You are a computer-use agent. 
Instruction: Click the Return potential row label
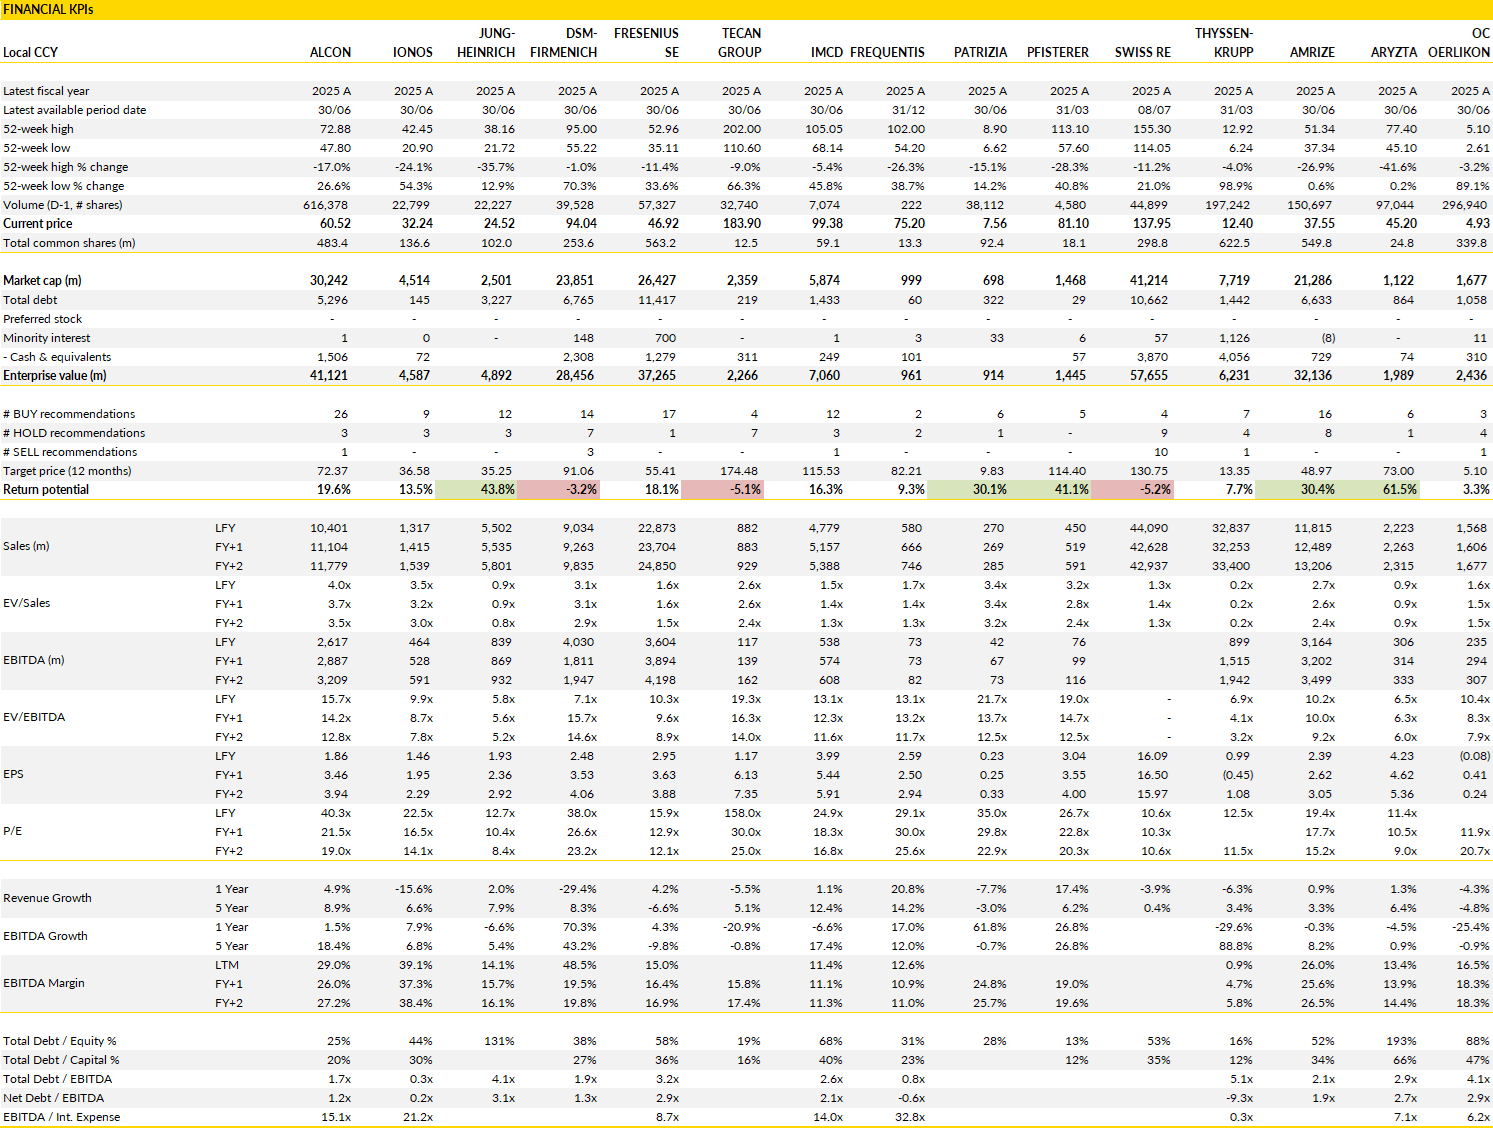pos(46,490)
